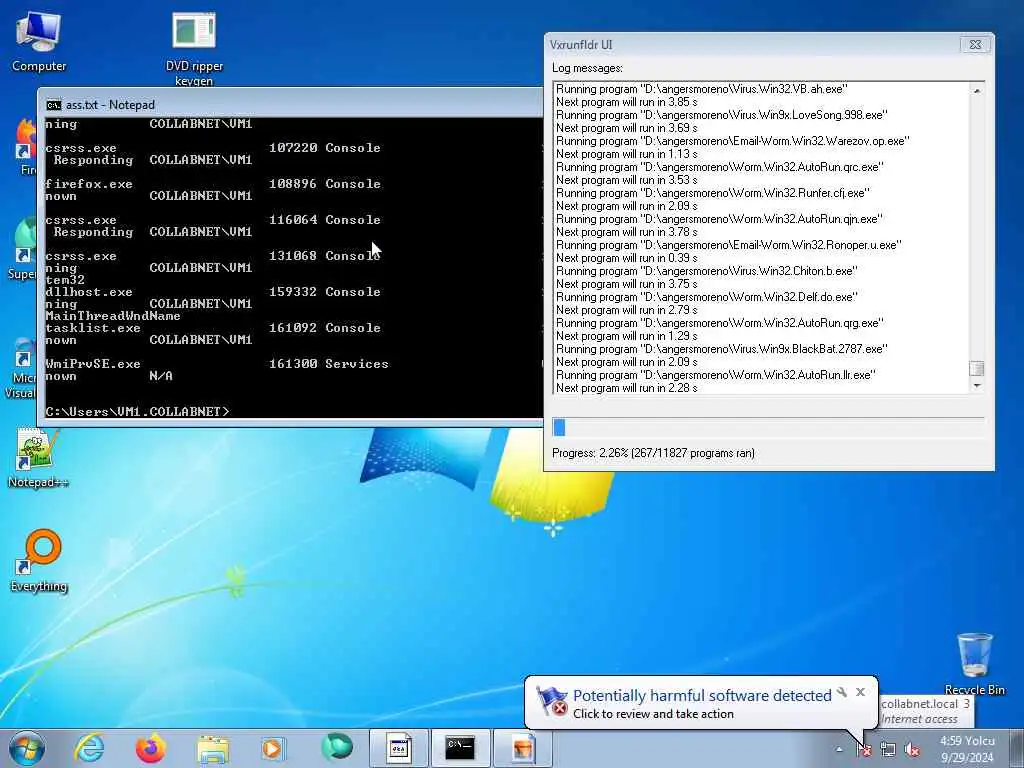Click log line Virus.Win32.VB.ah.exe
The image size is (1024, 768).
click(x=702, y=89)
